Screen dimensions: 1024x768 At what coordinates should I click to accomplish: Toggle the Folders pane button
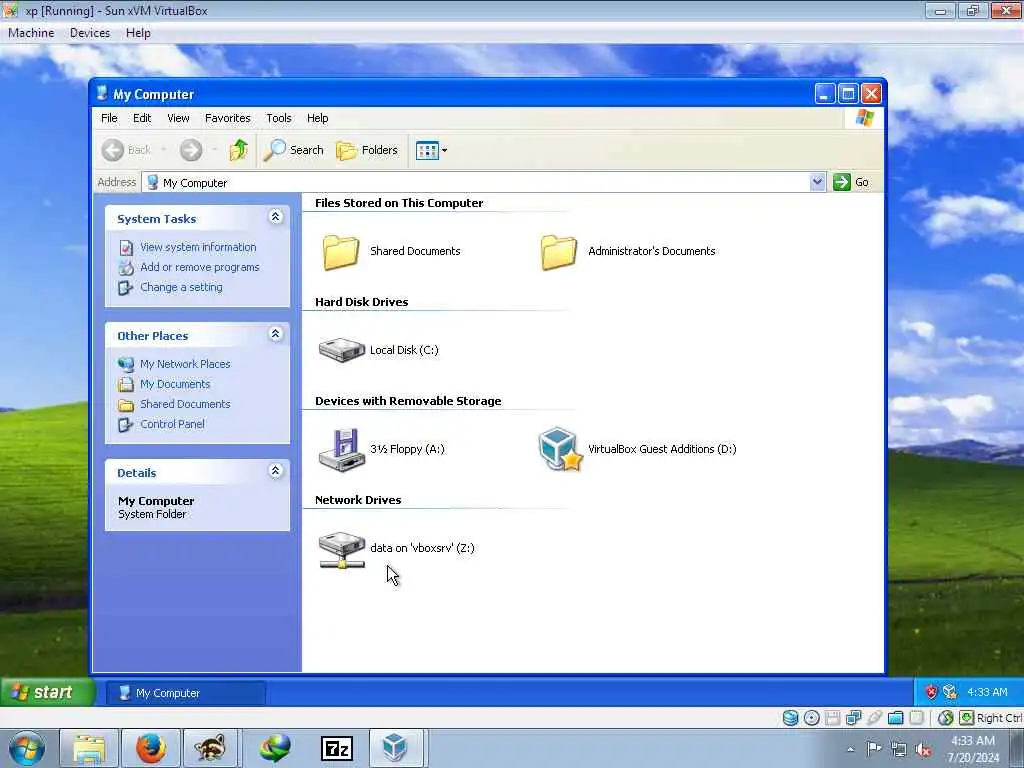click(367, 150)
